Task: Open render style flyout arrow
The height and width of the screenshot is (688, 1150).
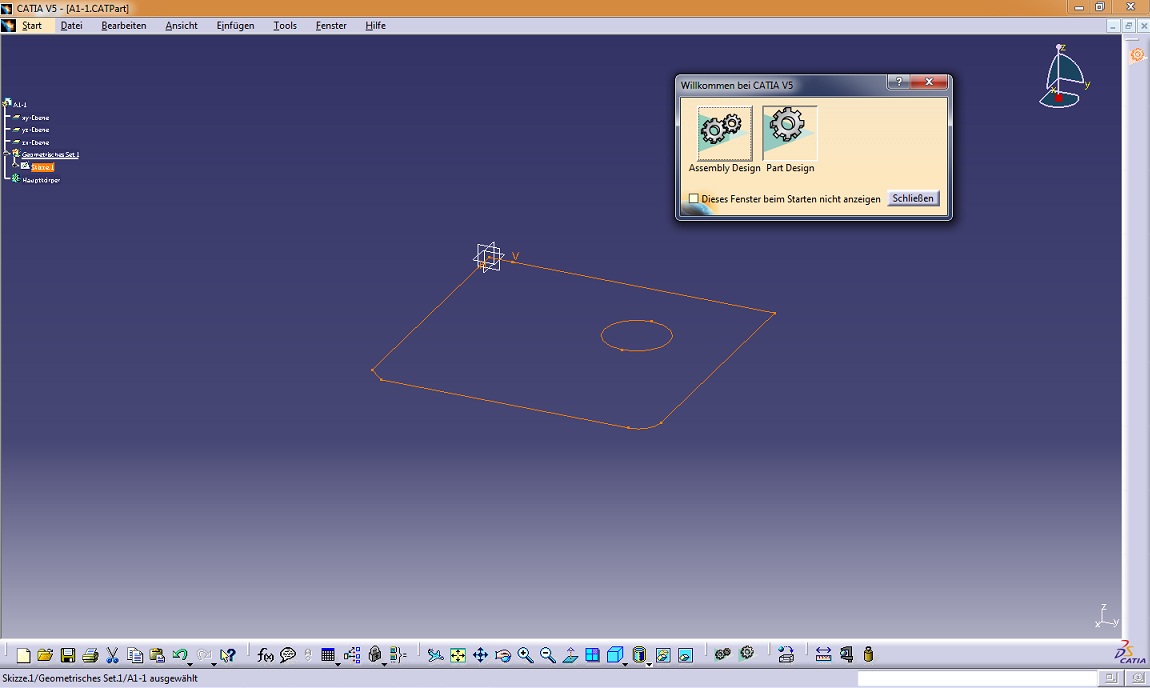Action: [x=649, y=663]
